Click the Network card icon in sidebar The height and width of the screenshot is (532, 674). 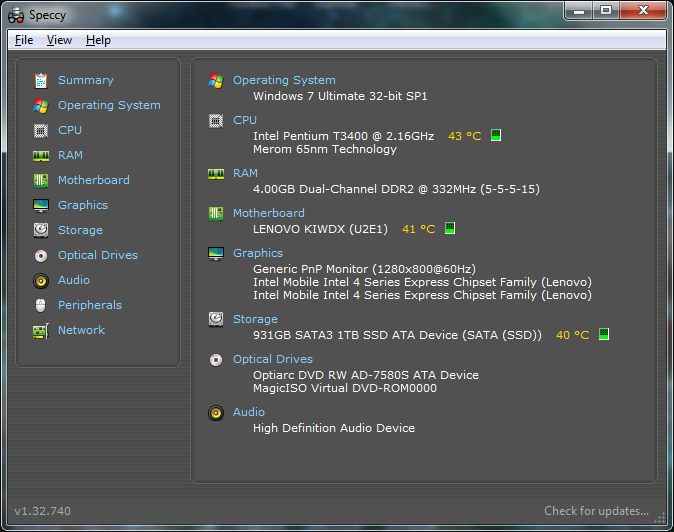[x=41, y=331]
